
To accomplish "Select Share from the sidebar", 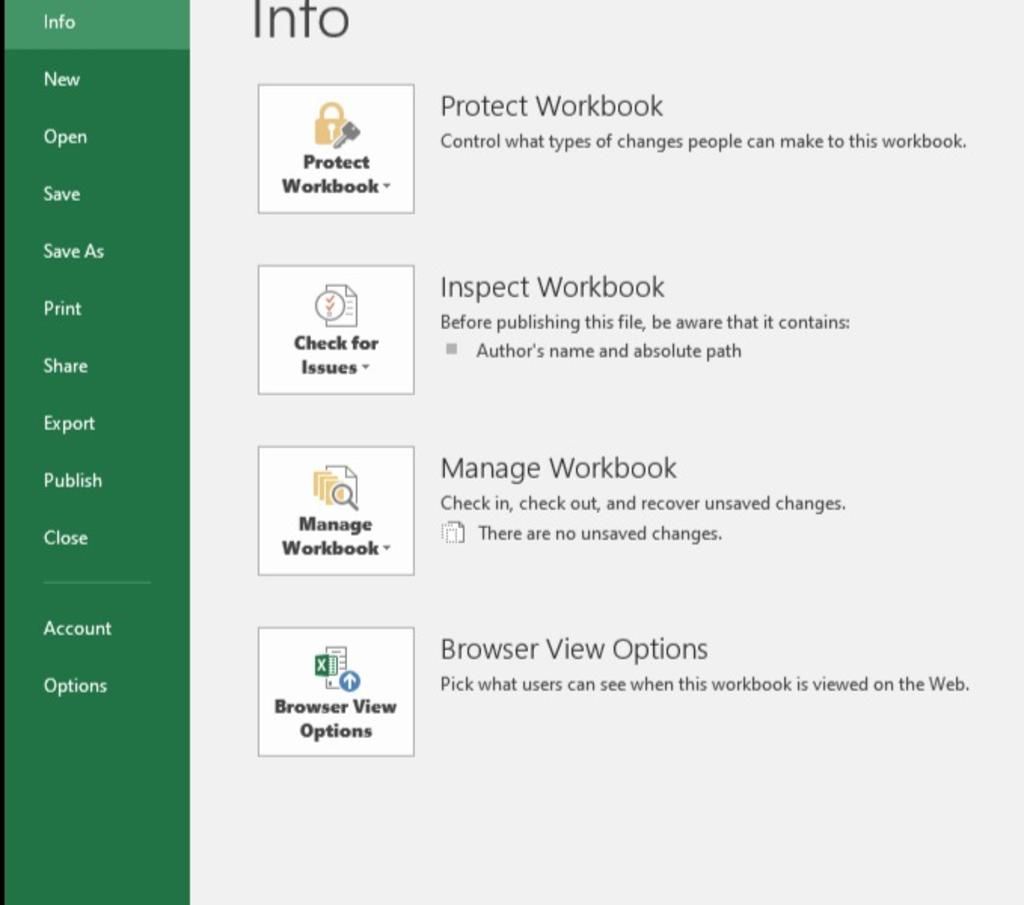I will pyautogui.click(x=65, y=366).
